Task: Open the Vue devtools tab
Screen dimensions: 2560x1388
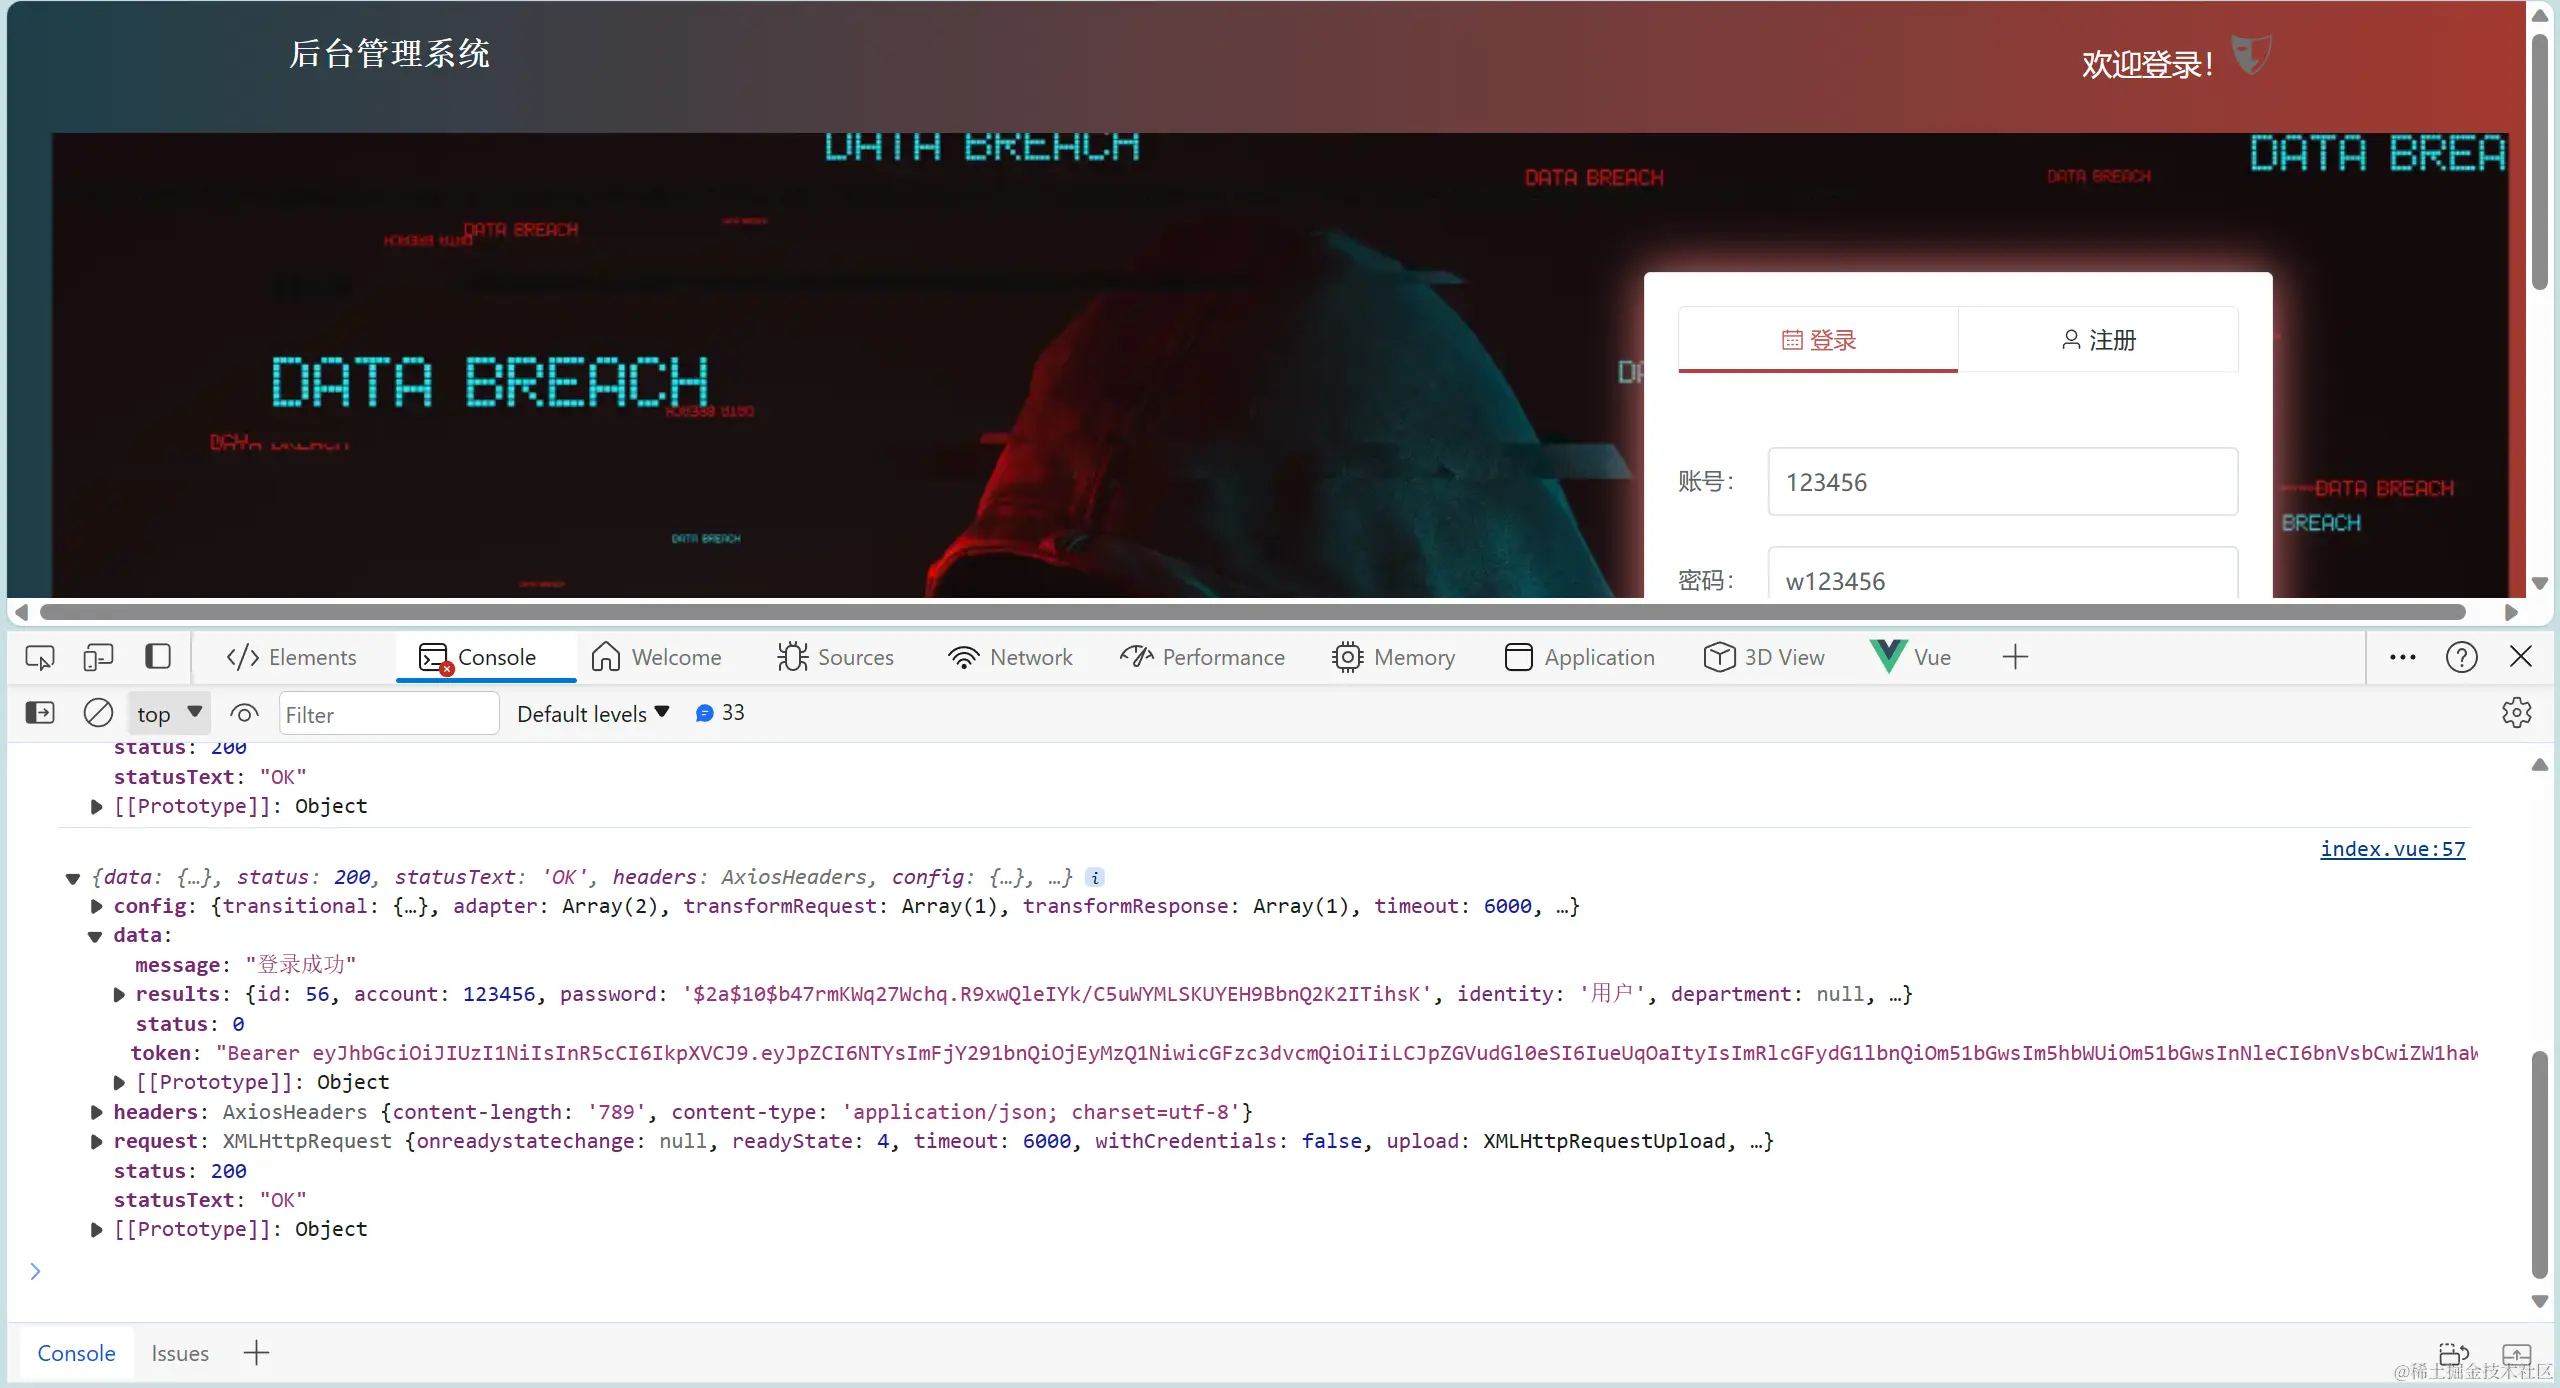Action: click(1911, 657)
